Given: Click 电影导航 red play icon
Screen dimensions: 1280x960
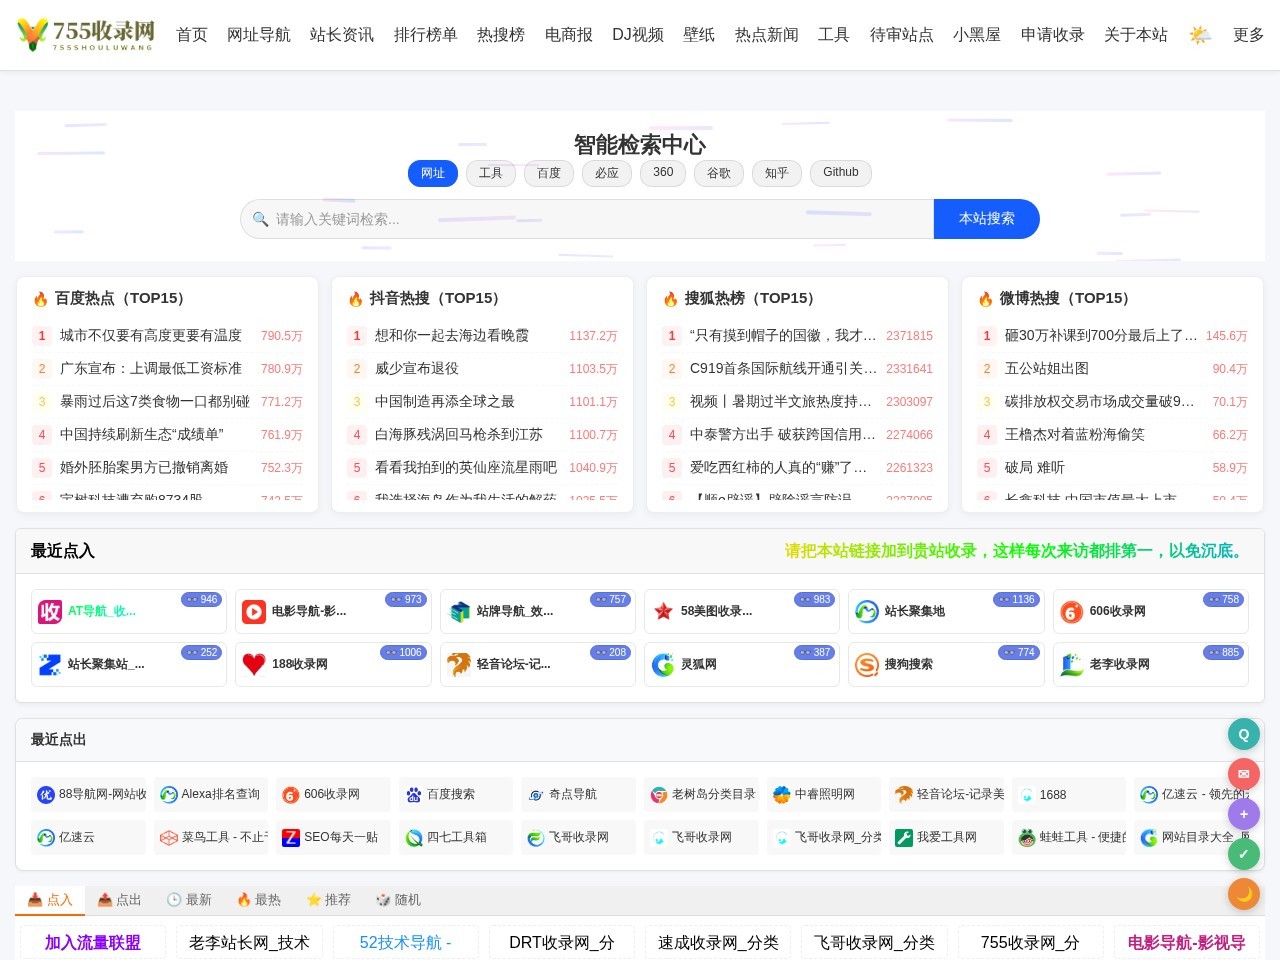Looking at the screenshot, I should [x=254, y=611].
